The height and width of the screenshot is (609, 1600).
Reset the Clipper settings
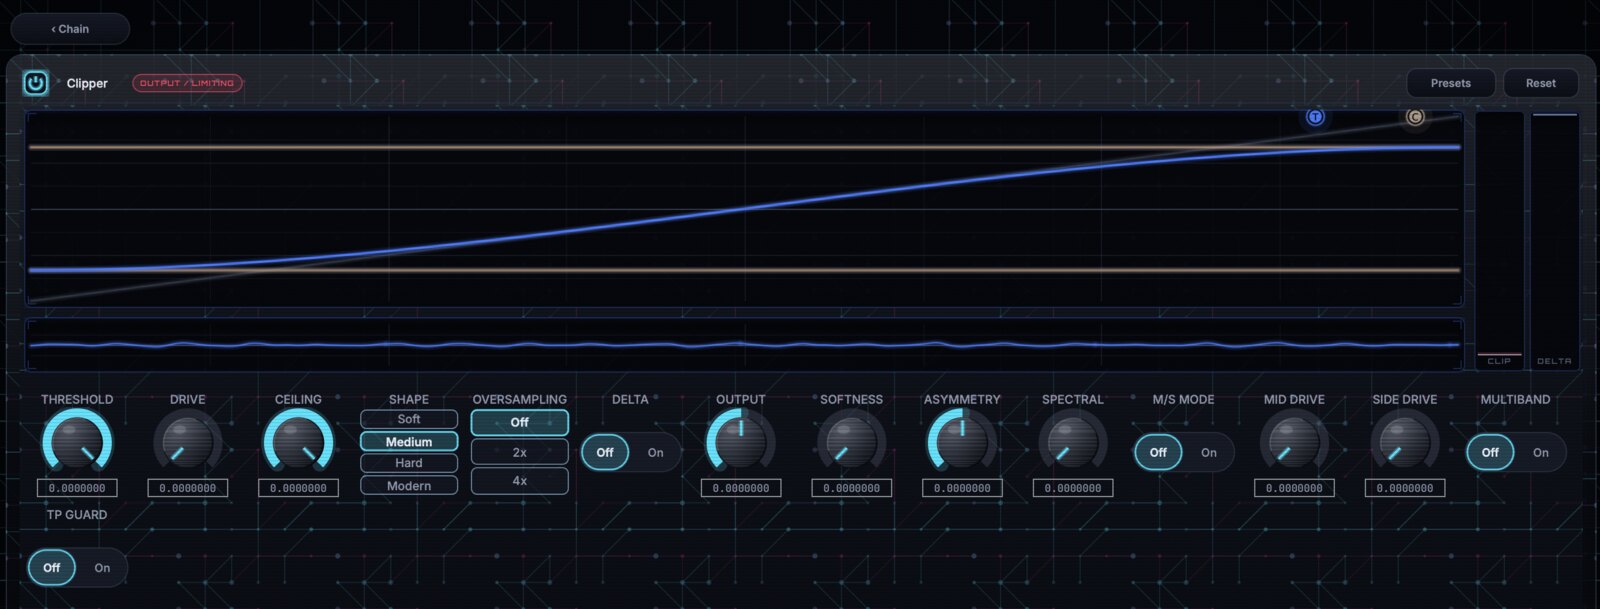(x=1540, y=83)
